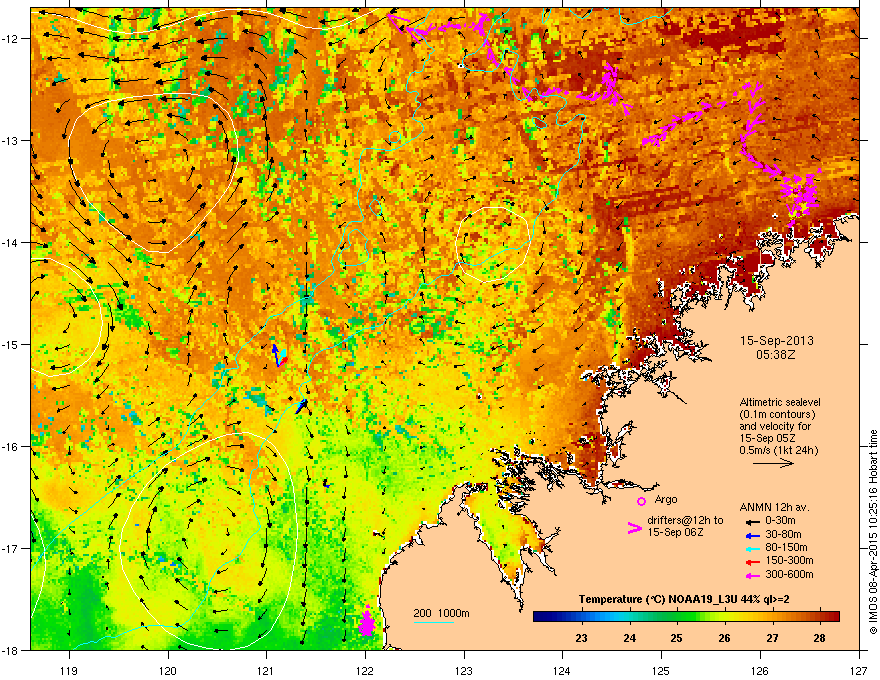This screenshot has height=680, width=880.
Task: Click the 0.5m/s velocity reference arrow
Action: [x=773, y=463]
